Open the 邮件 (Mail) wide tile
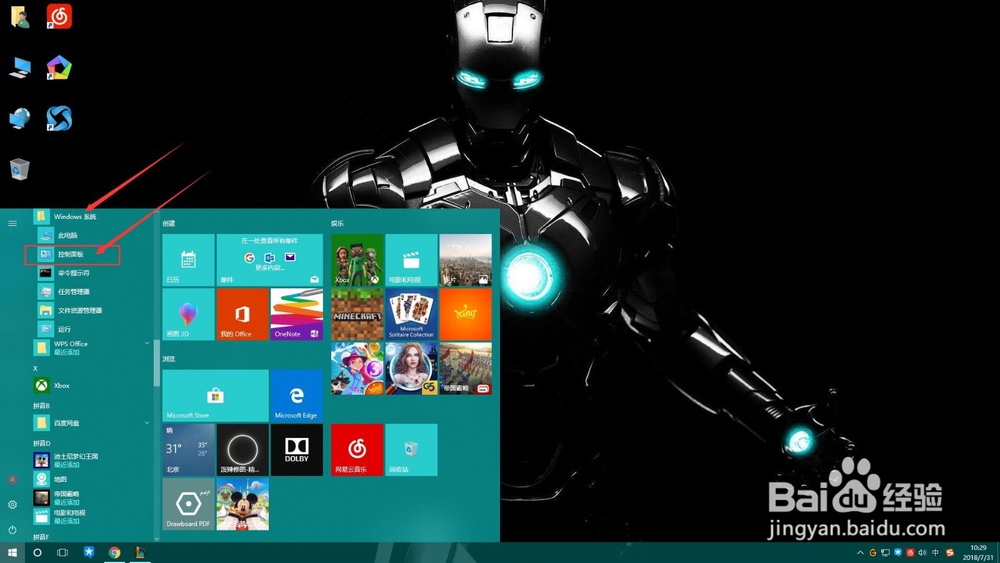Screen dimensions: 1000x563 pos(270,260)
